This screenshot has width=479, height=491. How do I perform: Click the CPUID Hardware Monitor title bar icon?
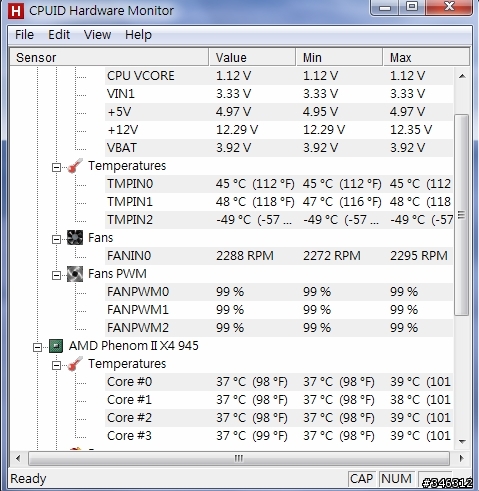point(16,10)
